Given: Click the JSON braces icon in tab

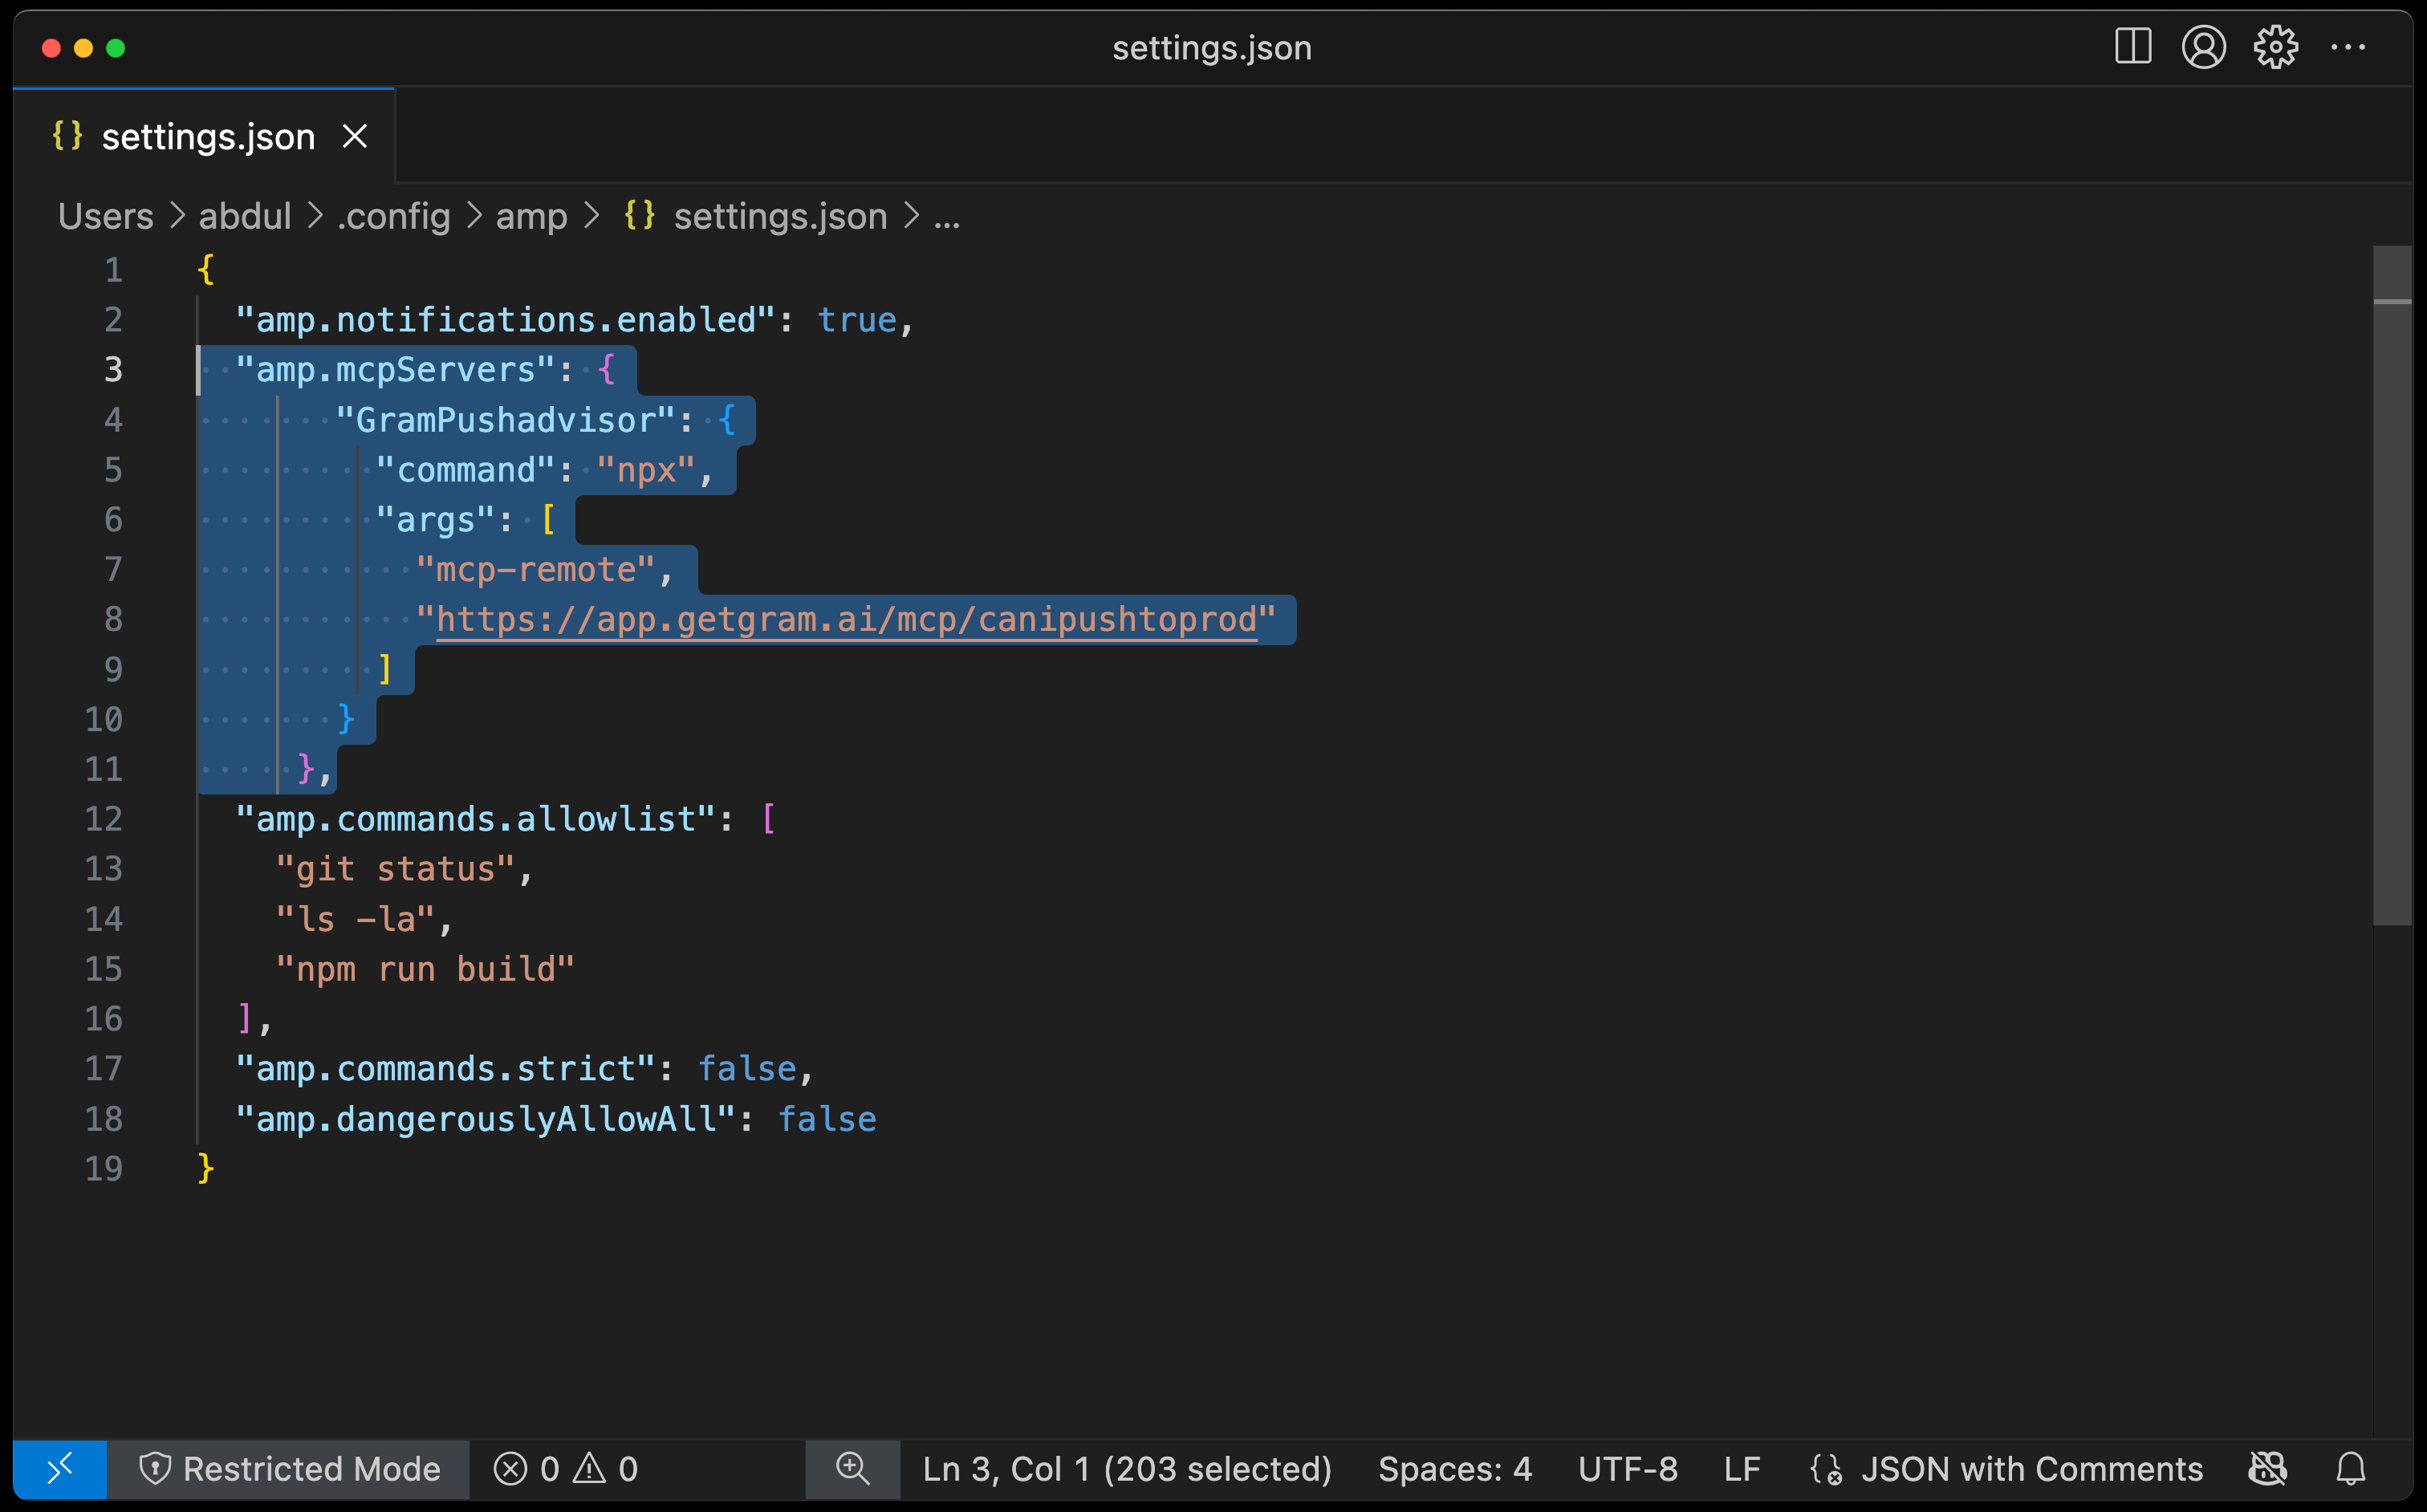Looking at the screenshot, I should 67,135.
